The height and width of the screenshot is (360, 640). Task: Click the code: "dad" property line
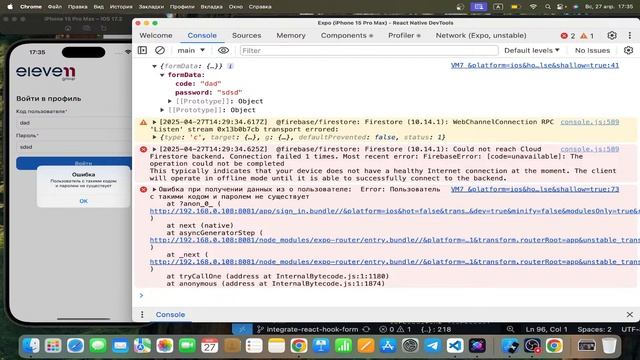point(198,84)
